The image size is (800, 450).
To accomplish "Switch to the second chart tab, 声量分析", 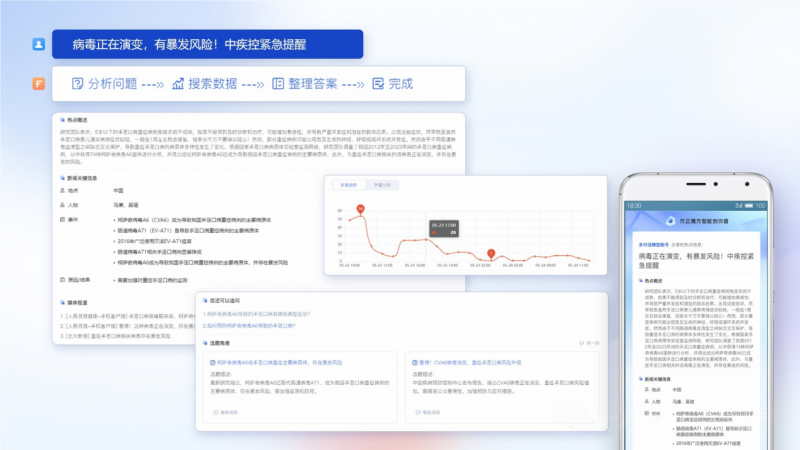I will tap(380, 185).
